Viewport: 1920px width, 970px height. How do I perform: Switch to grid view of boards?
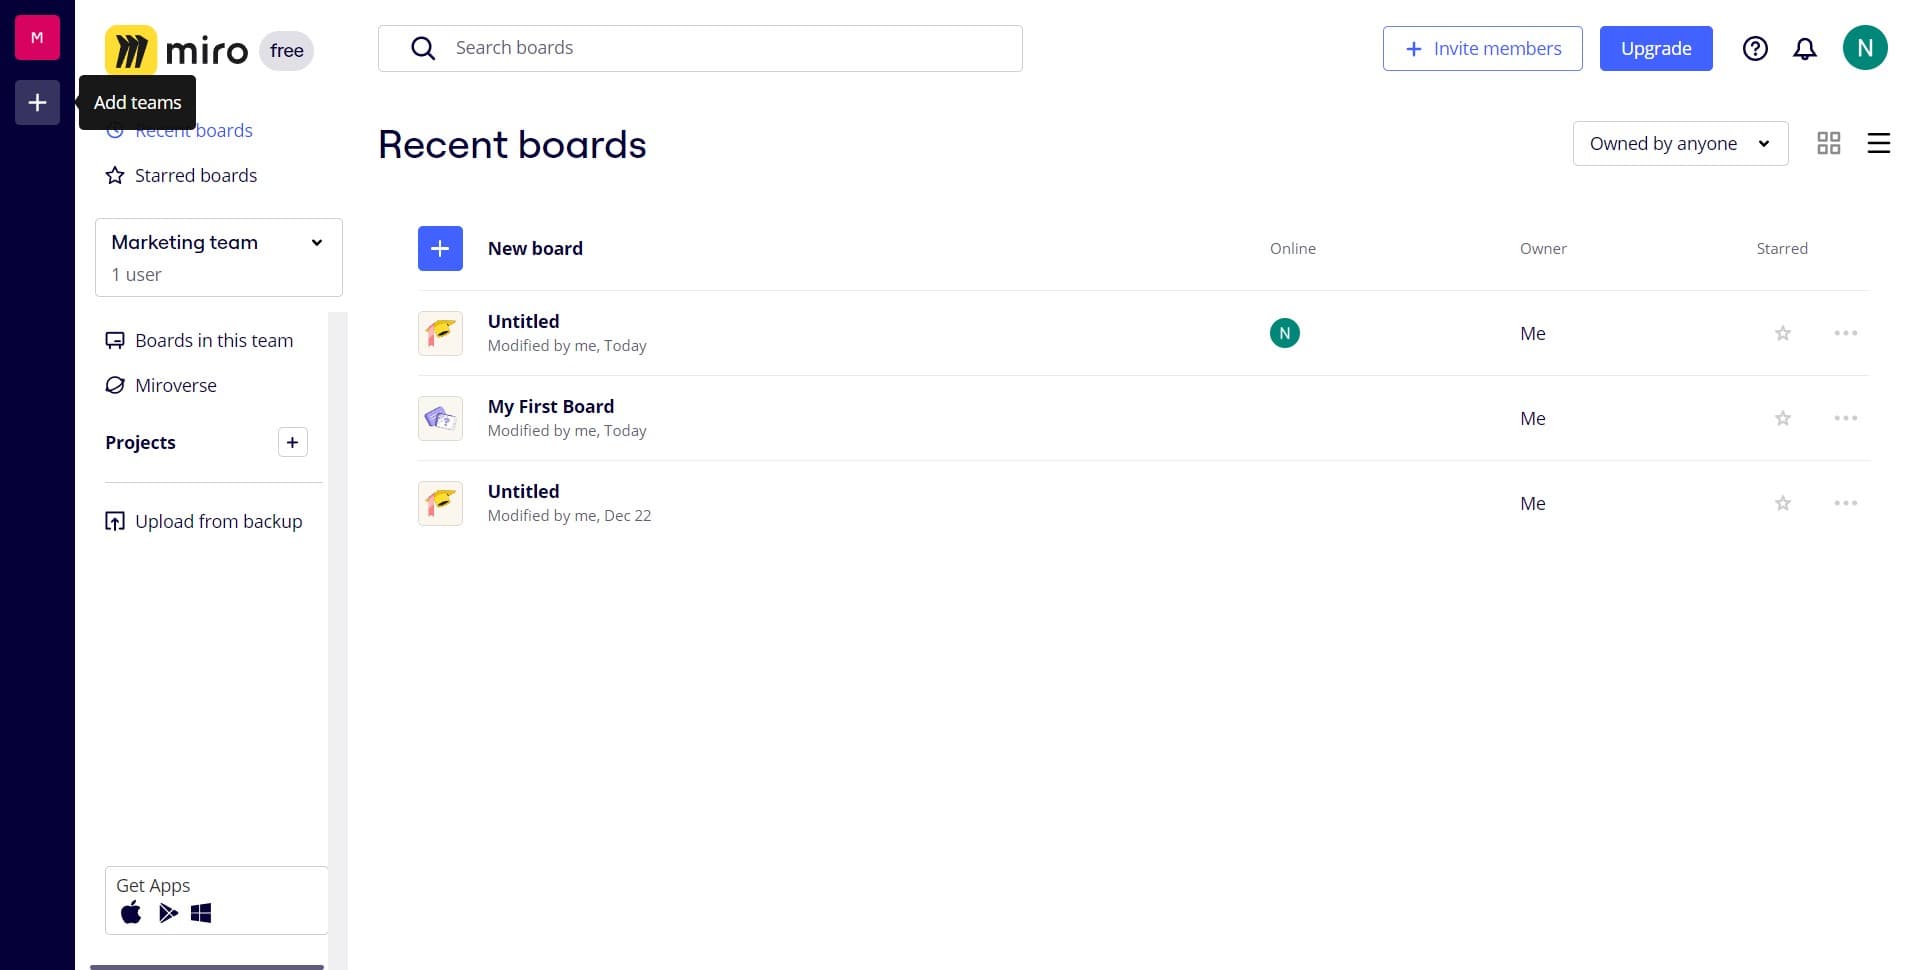(1829, 143)
